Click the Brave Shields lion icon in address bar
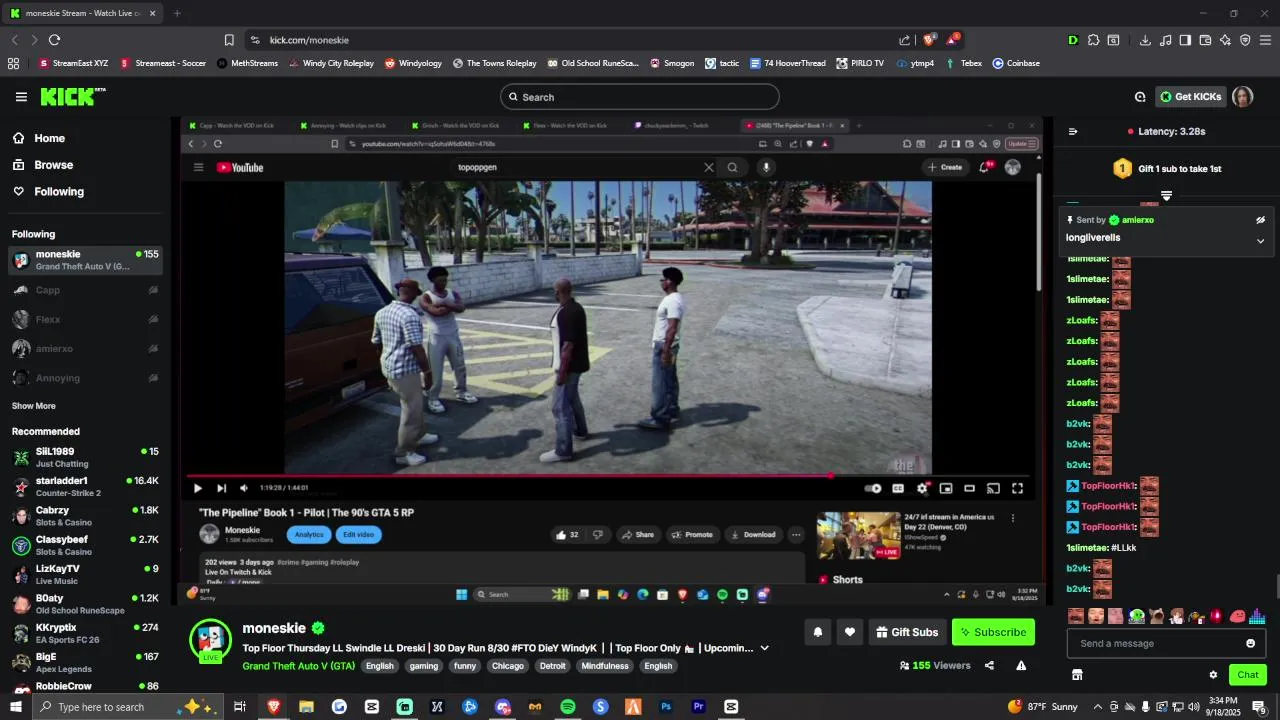1280x720 pixels. [x=929, y=40]
